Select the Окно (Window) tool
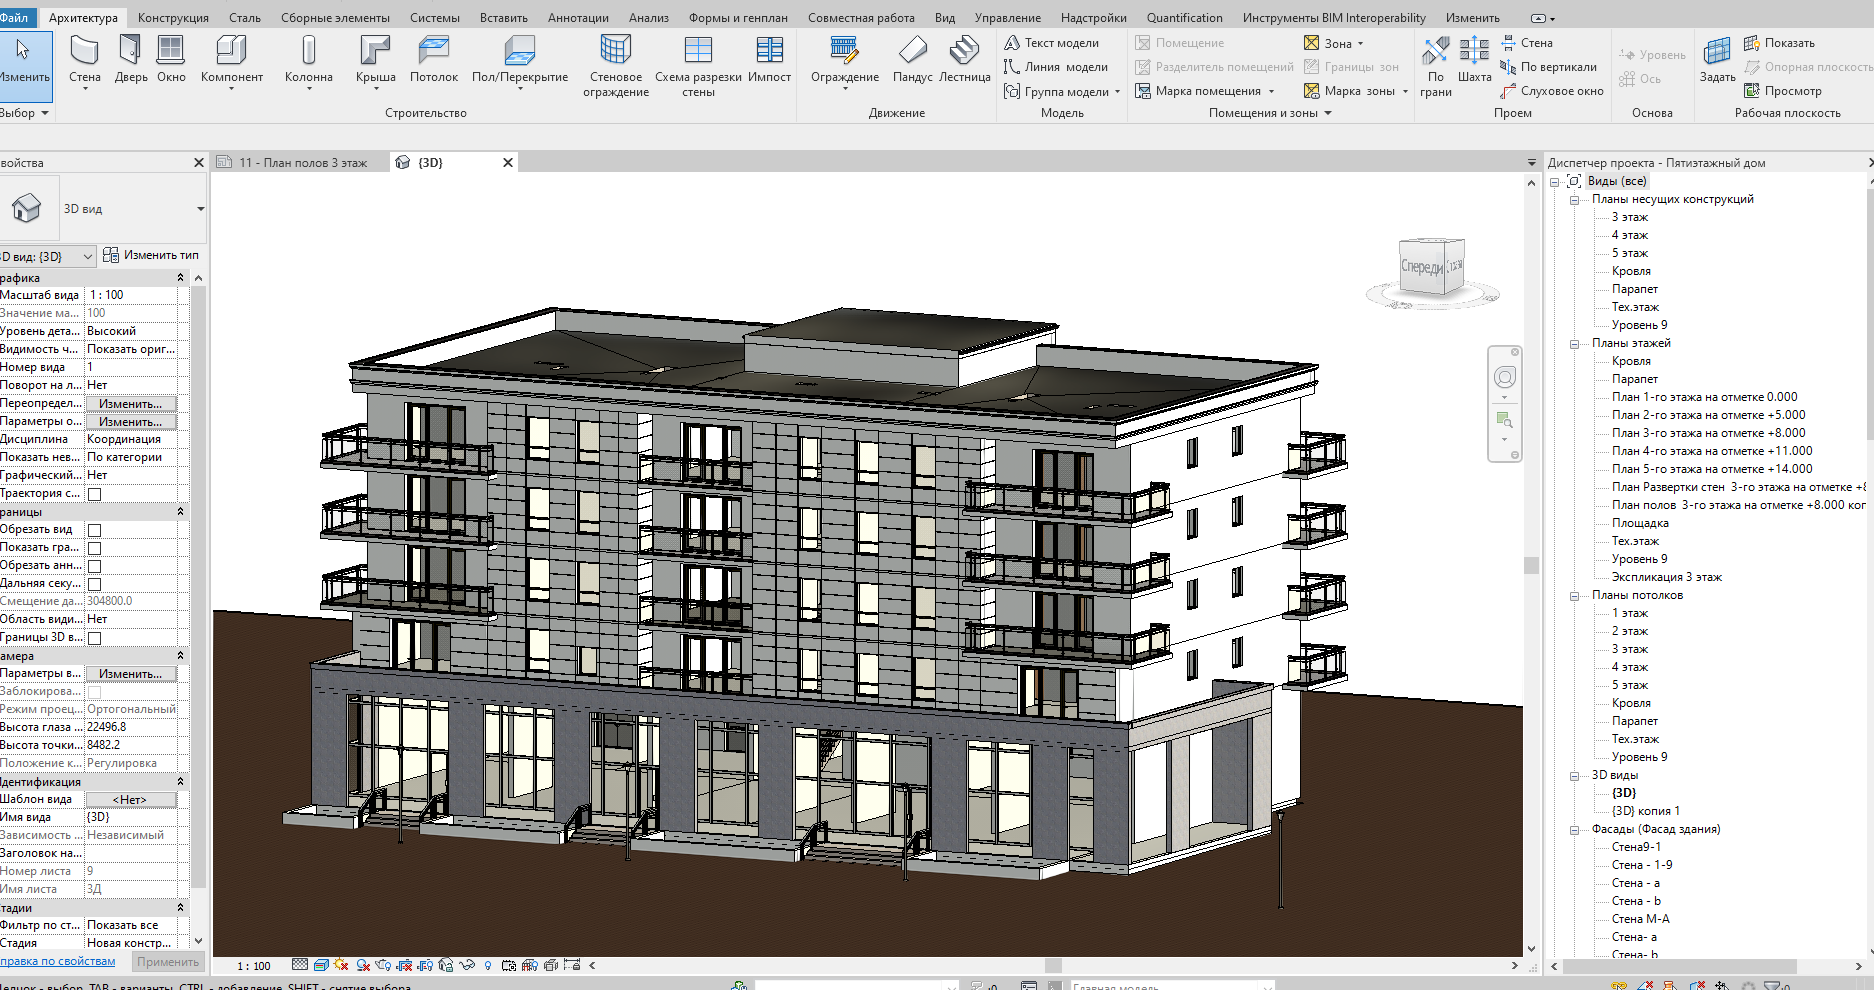This screenshot has width=1874, height=990. tap(171, 60)
